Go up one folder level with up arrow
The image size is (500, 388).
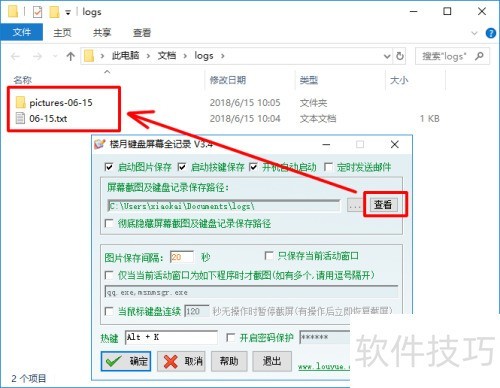(x=70, y=56)
